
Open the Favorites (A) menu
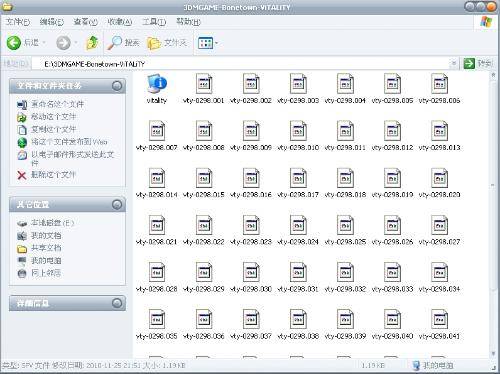pyautogui.click(x=120, y=22)
